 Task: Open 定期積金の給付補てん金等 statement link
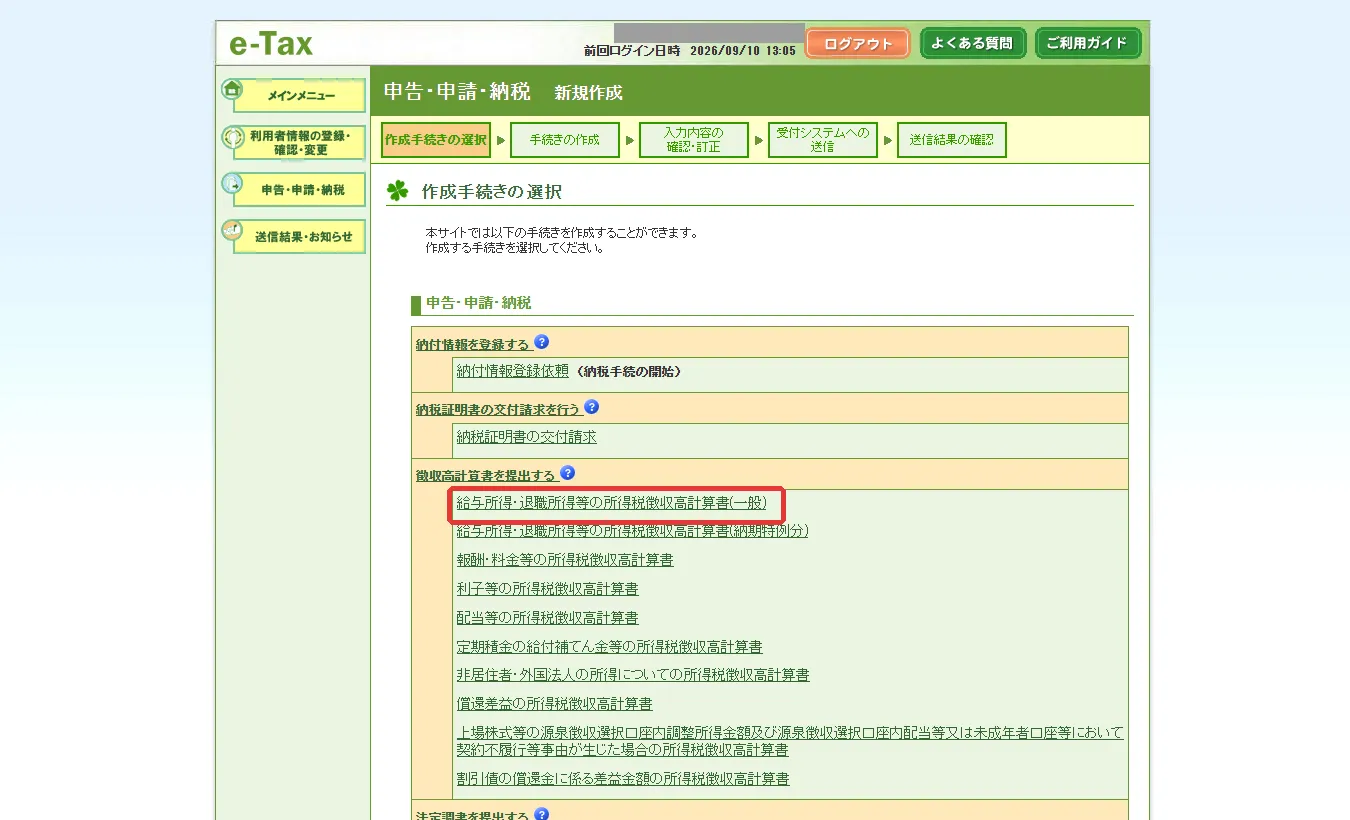(x=609, y=647)
